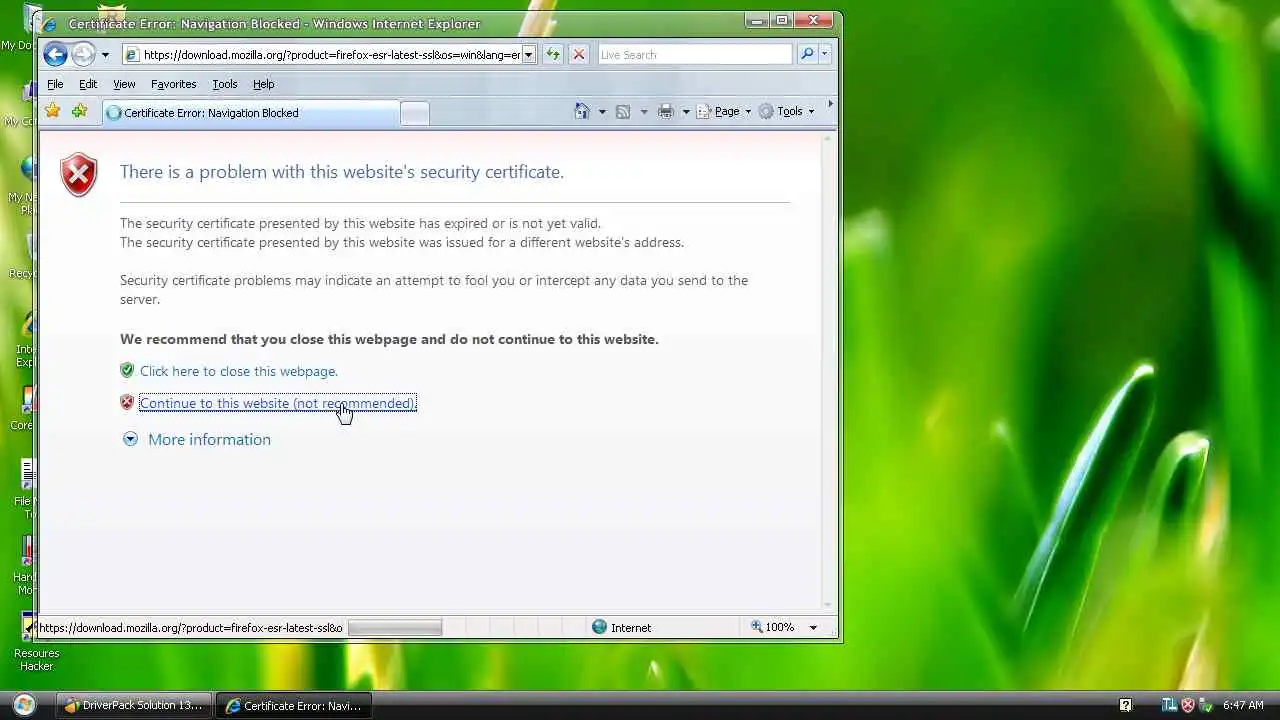Open the Tools menu in menu bar

(x=225, y=84)
